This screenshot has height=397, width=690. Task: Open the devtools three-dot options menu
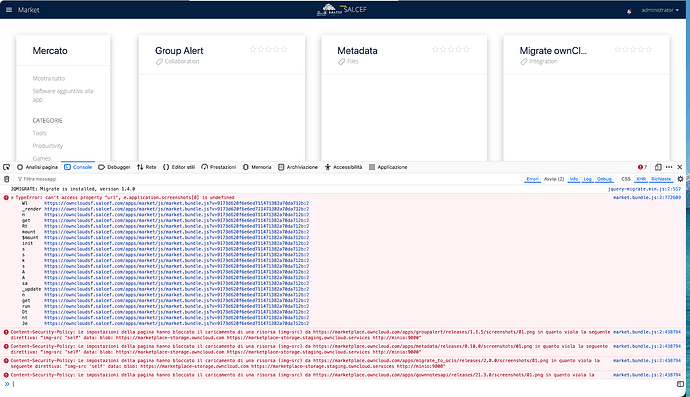pyautogui.click(x=669, y=167)
